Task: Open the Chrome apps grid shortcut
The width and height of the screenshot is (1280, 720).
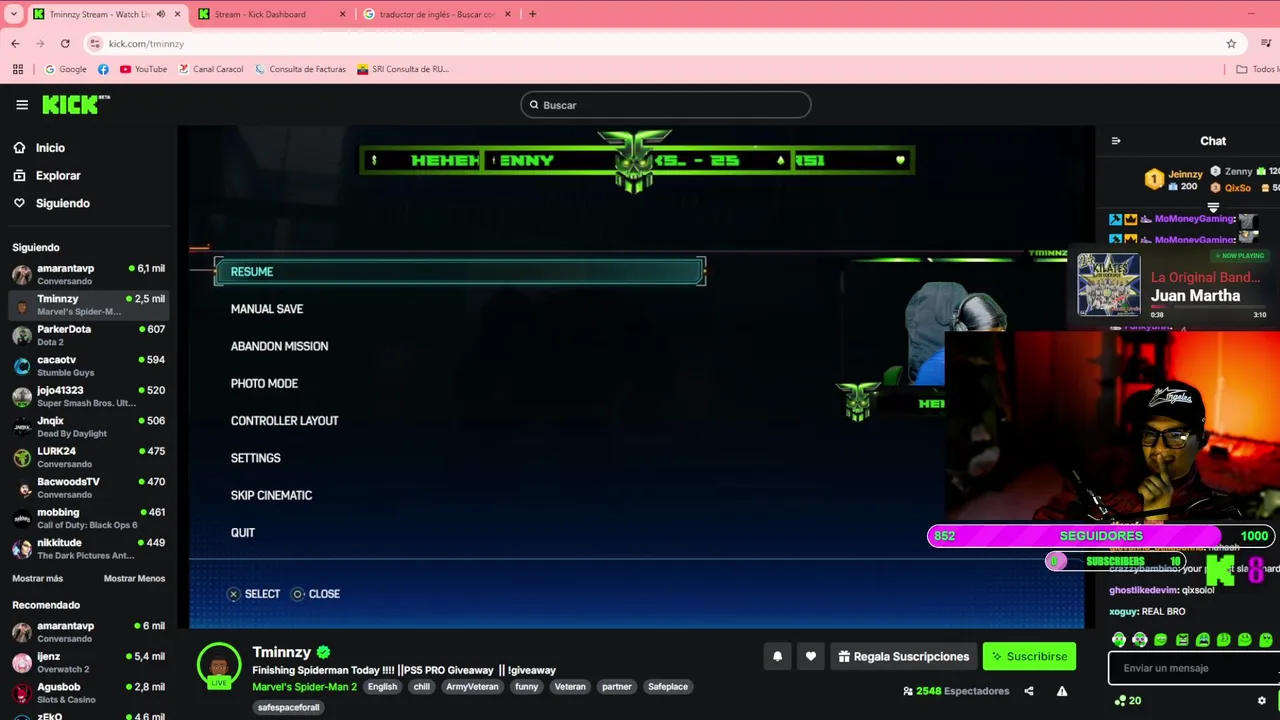Action: 18,69
